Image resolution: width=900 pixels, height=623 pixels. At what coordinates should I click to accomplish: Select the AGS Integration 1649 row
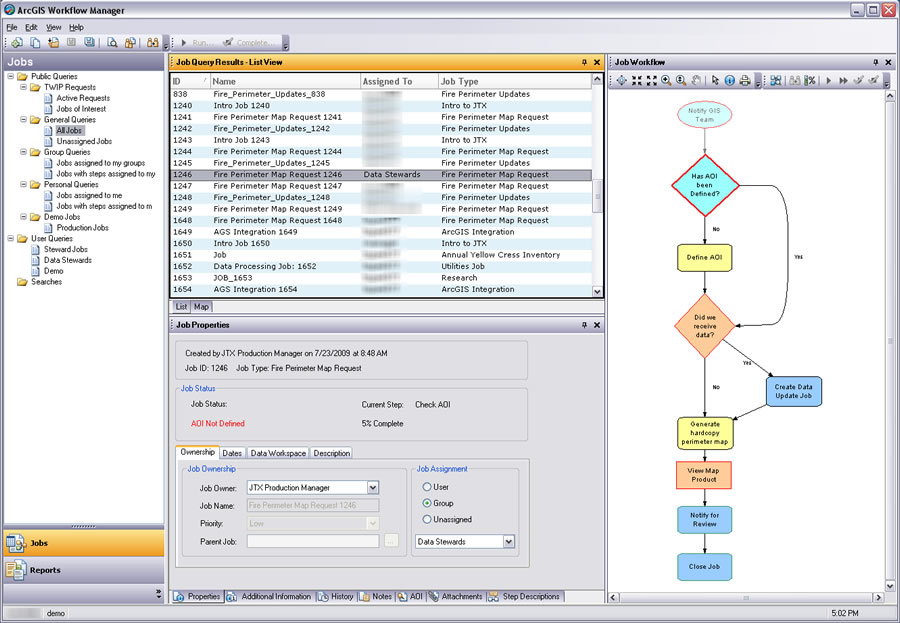tap(381, 232)
